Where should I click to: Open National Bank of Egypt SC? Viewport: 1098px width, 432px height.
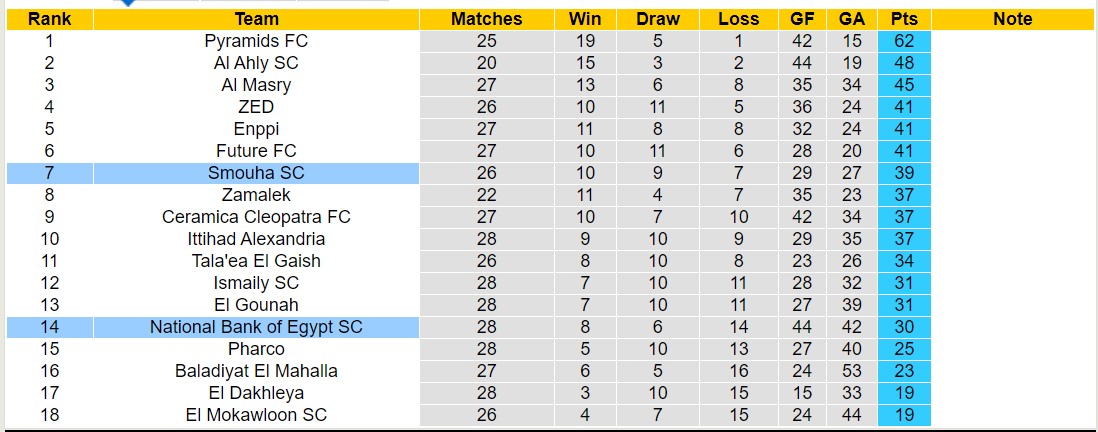click(x=256, y=327)
